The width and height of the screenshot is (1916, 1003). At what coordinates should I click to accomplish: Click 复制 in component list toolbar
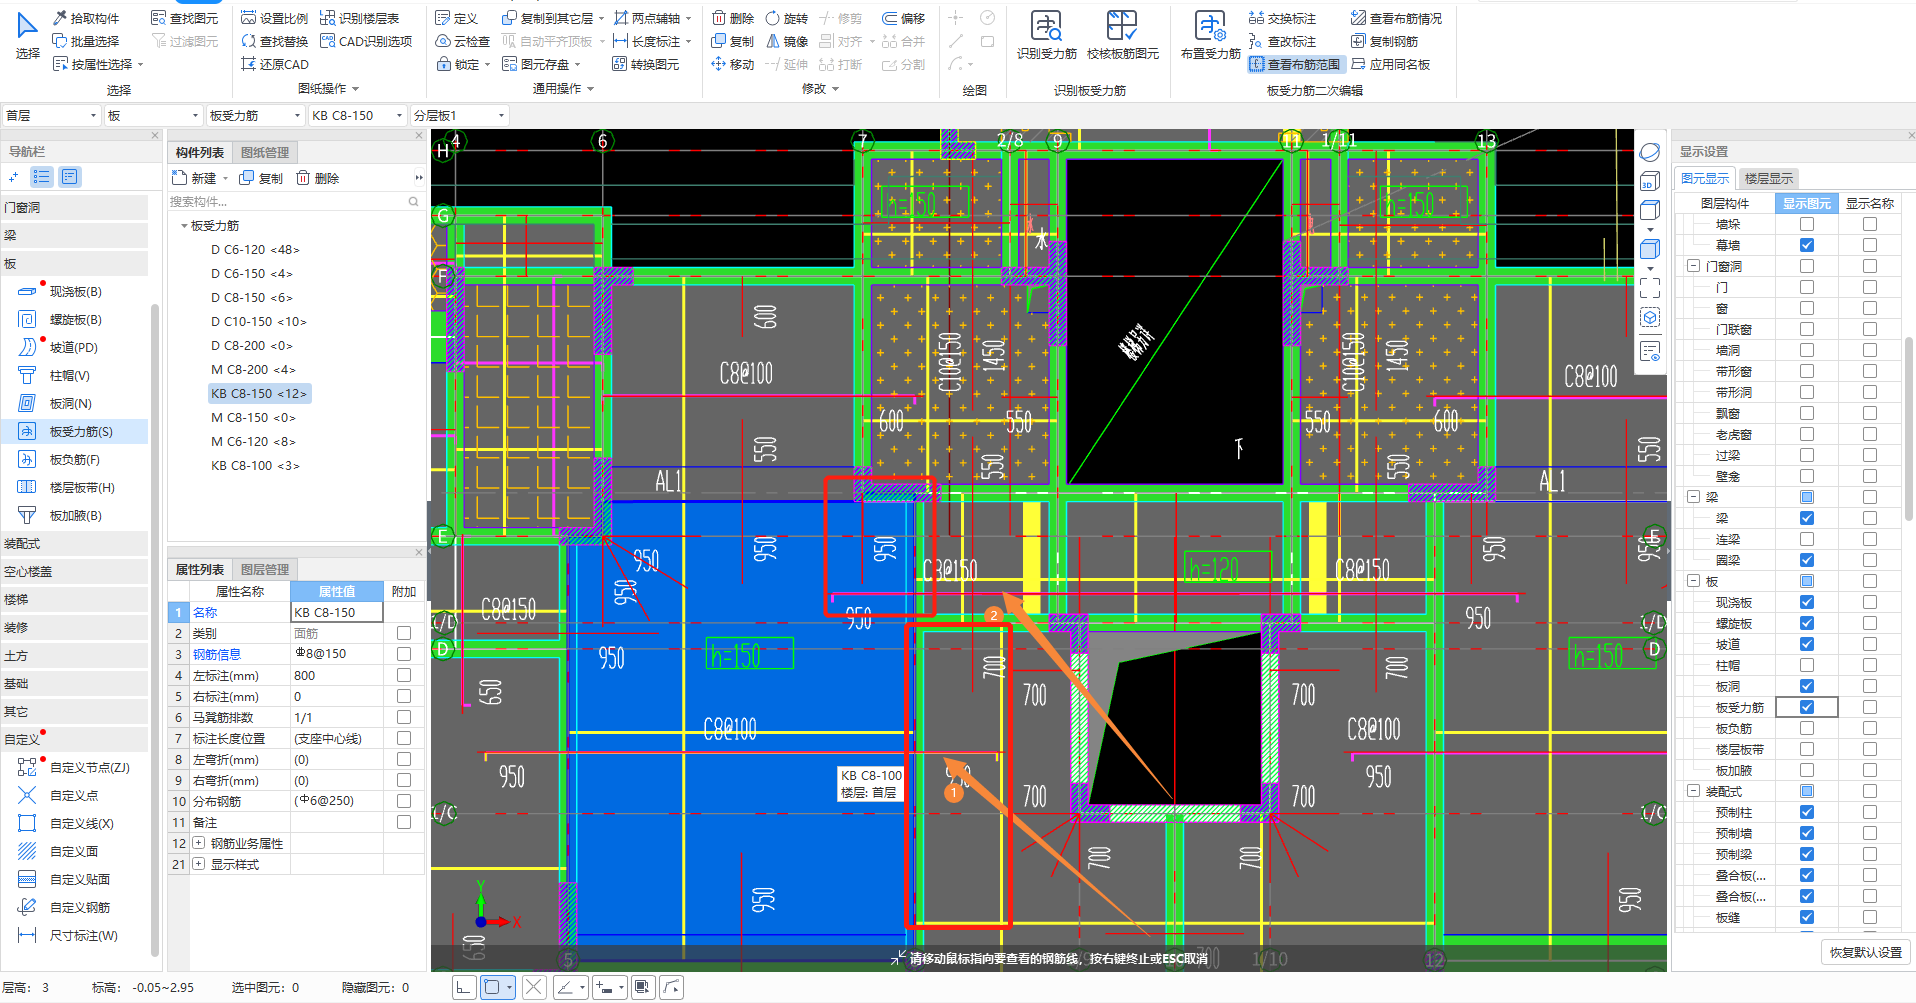tap(261, 178)
